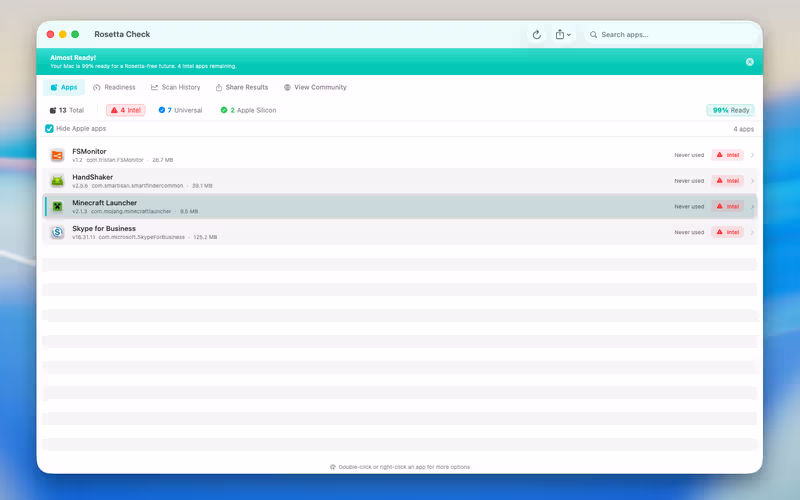800x500 pixels.
Task: Open the Readiness tab
Action: [114, 87]
